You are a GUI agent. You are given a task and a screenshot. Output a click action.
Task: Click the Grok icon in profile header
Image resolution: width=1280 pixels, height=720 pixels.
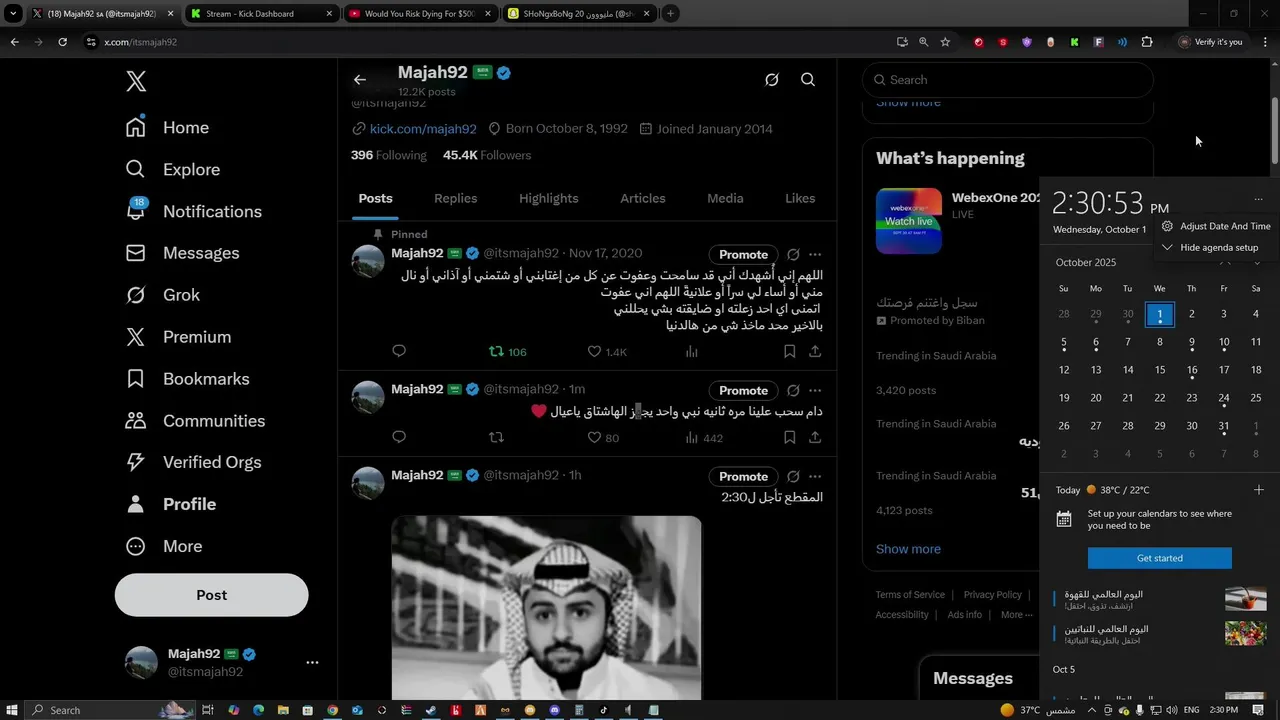coord(772,80)
